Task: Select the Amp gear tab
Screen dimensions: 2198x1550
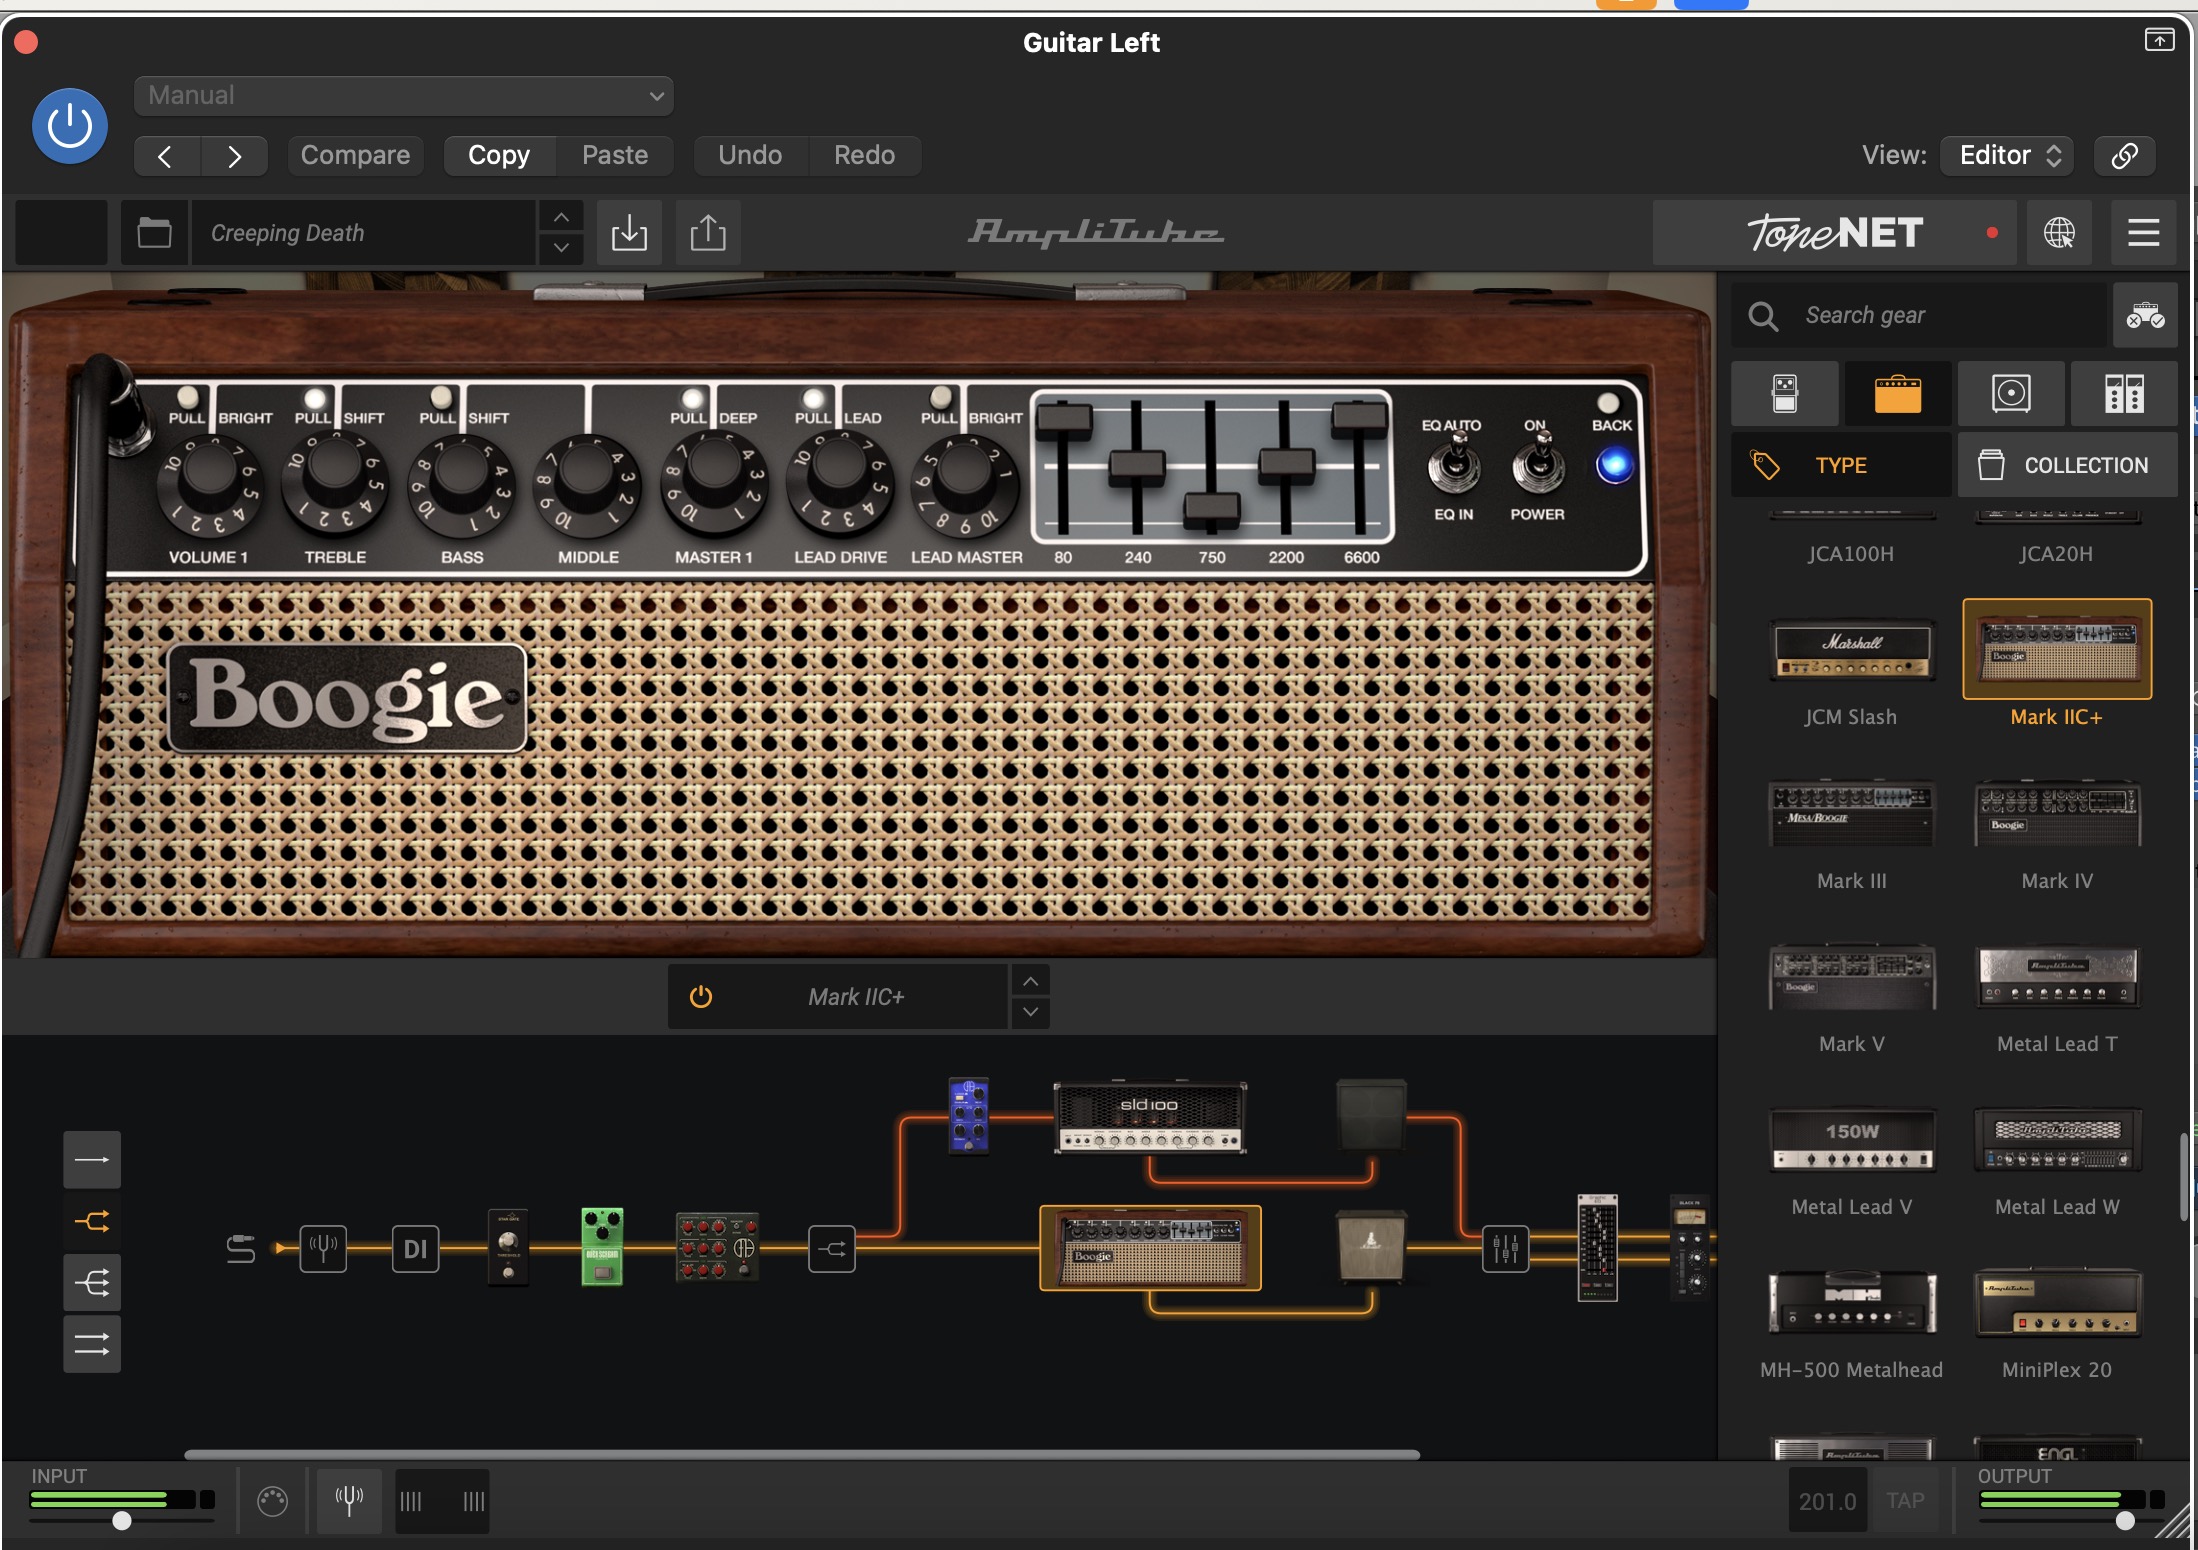Action: point(1897,393)
